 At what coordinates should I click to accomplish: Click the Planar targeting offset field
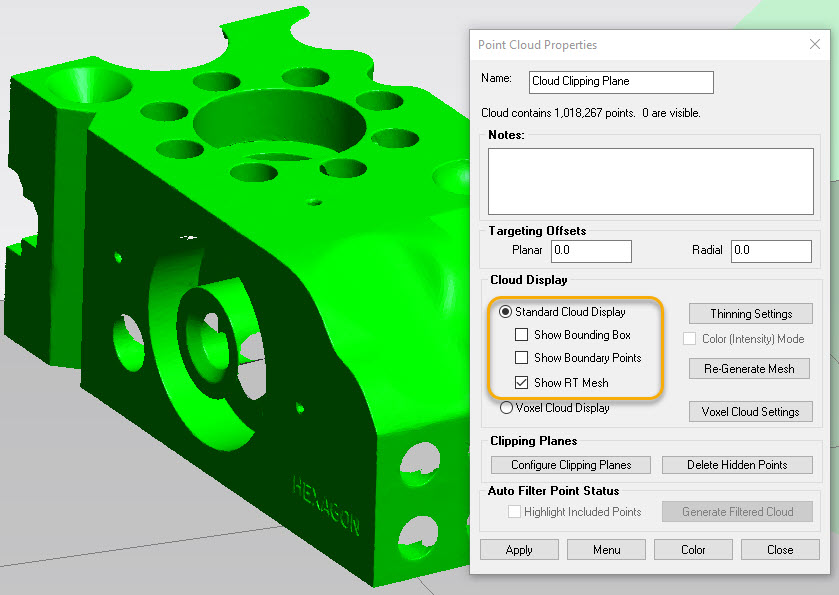[591, 250]
